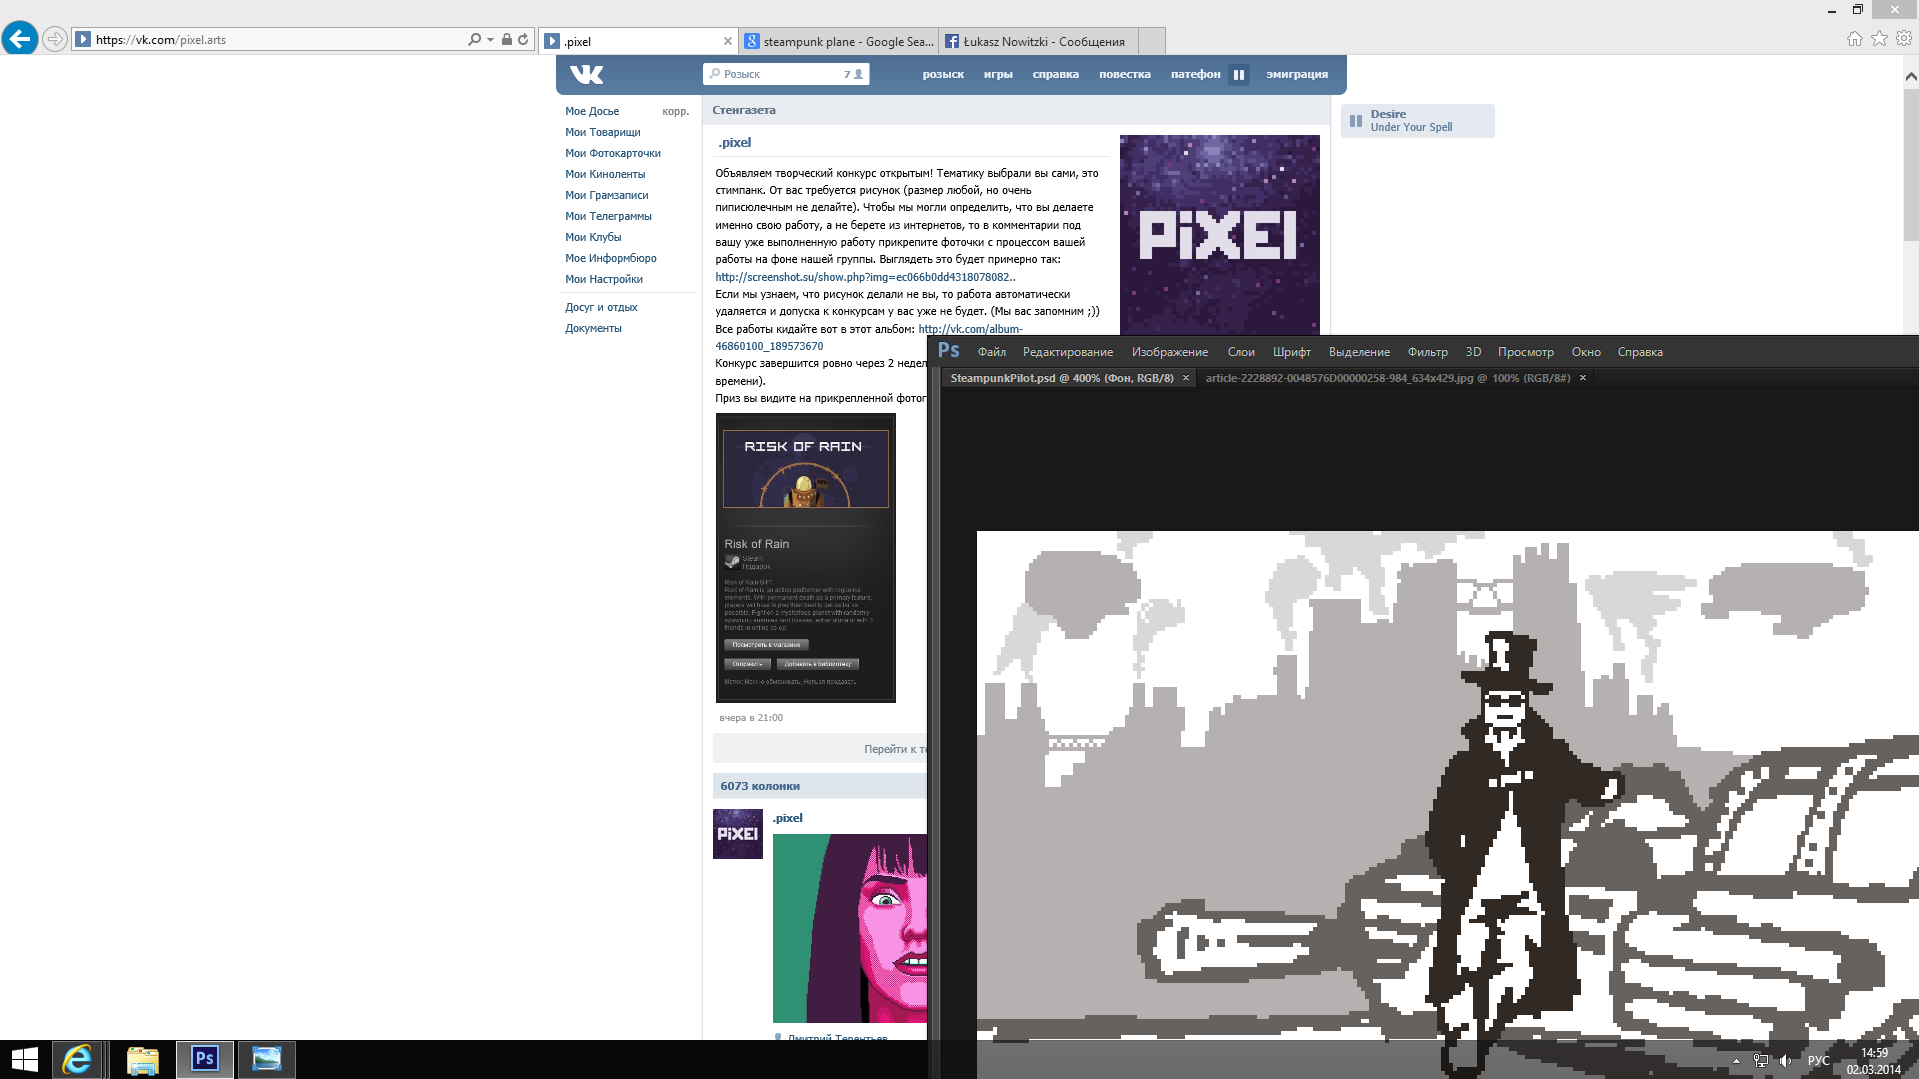Focus the vk.com/pixel.arts address field

[270, 40]
